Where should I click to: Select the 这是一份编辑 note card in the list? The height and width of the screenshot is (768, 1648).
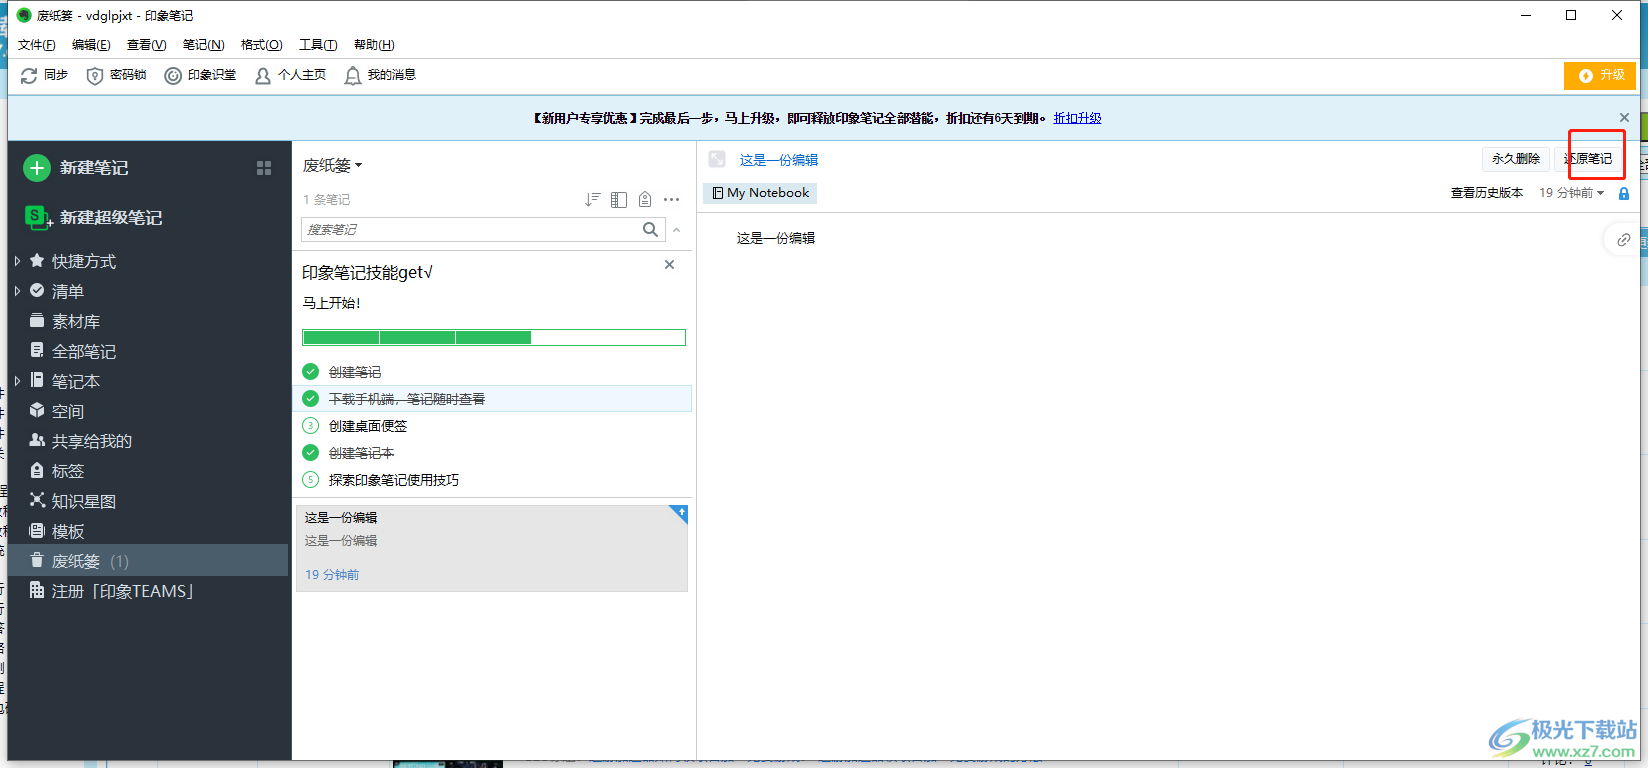(x=492, y=548)
